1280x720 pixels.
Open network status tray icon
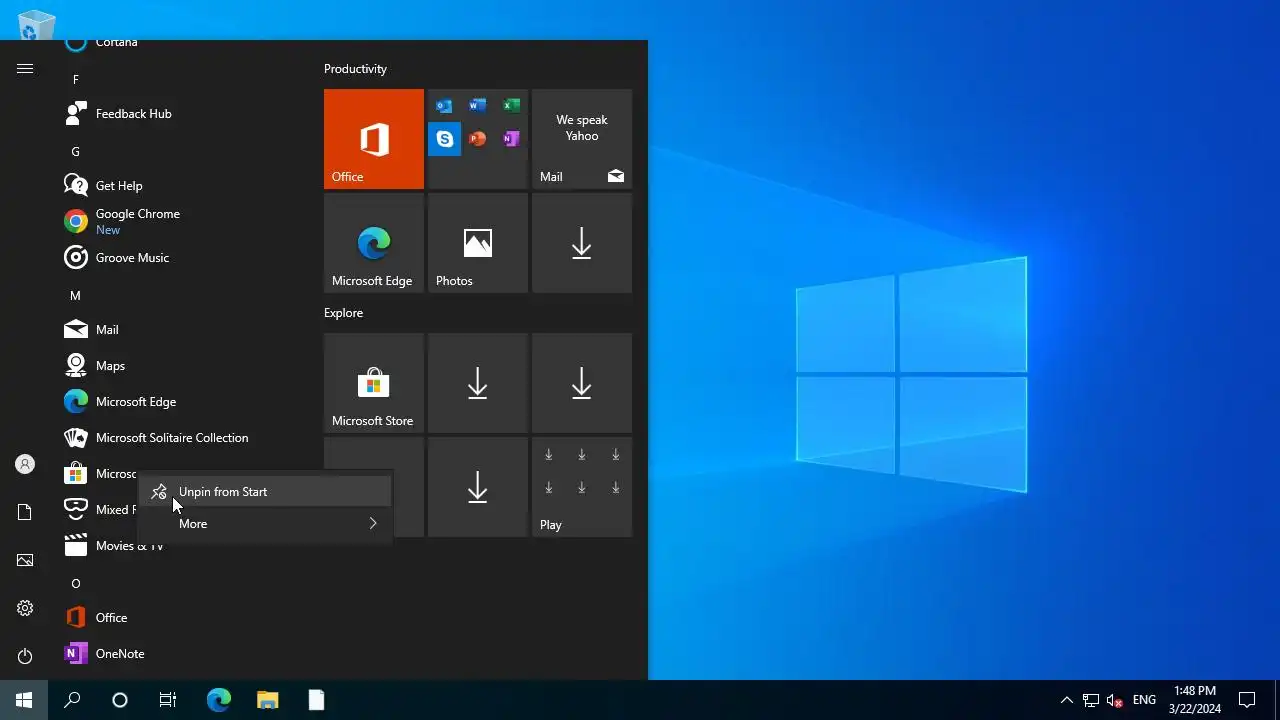[x=1091, y=700]
